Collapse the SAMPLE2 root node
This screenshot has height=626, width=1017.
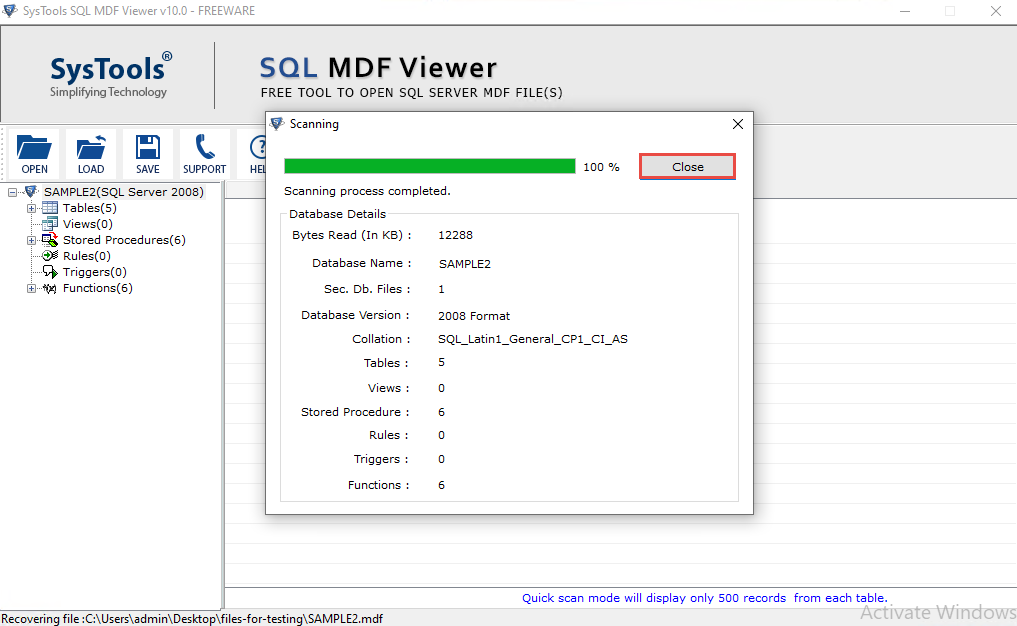[x=12, y=192]
